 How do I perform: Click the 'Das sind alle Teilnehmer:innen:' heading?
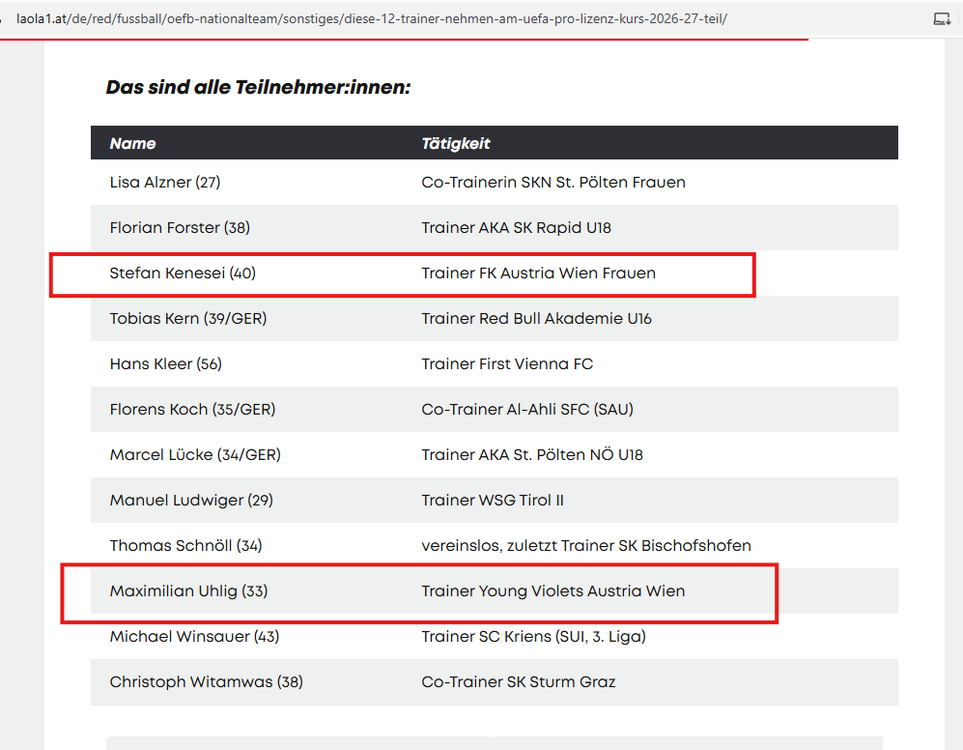(258, 87)
